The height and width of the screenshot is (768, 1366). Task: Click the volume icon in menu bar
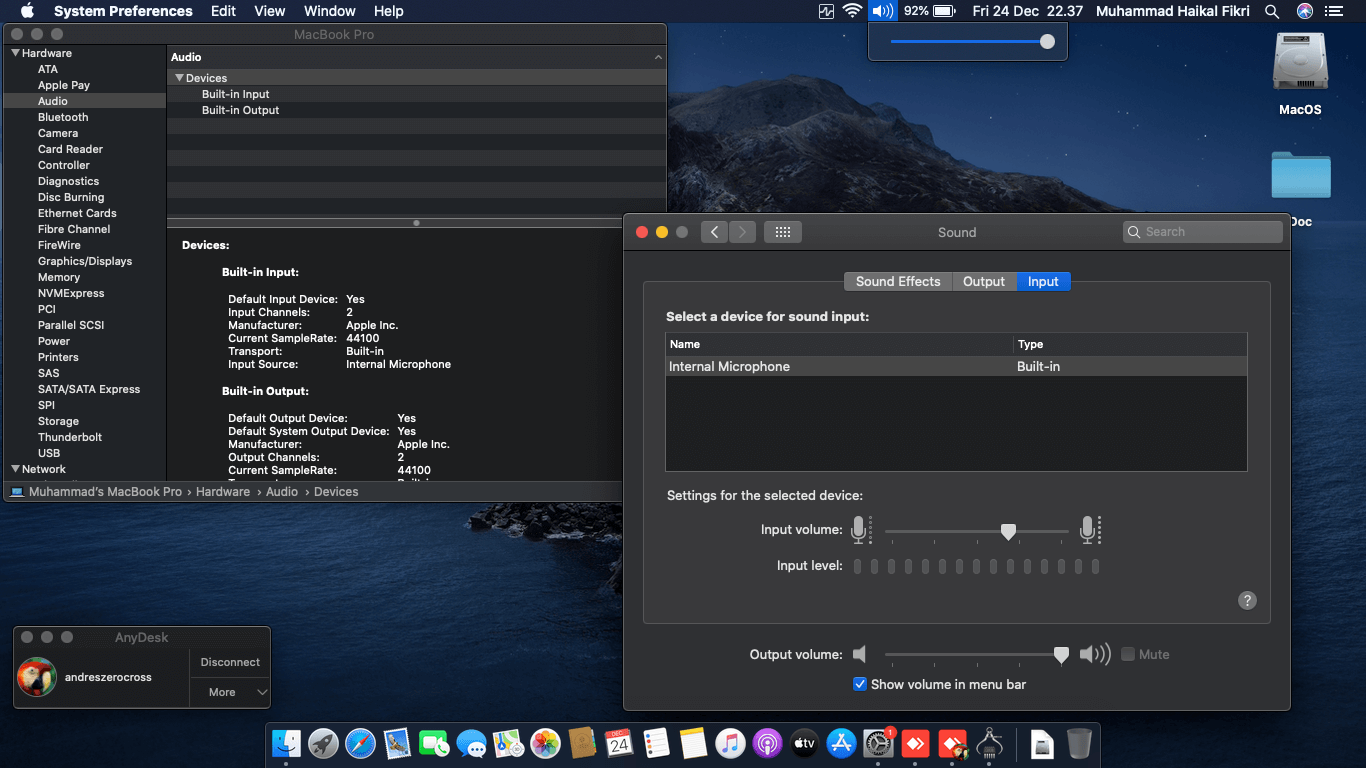[x=881, y=11]
